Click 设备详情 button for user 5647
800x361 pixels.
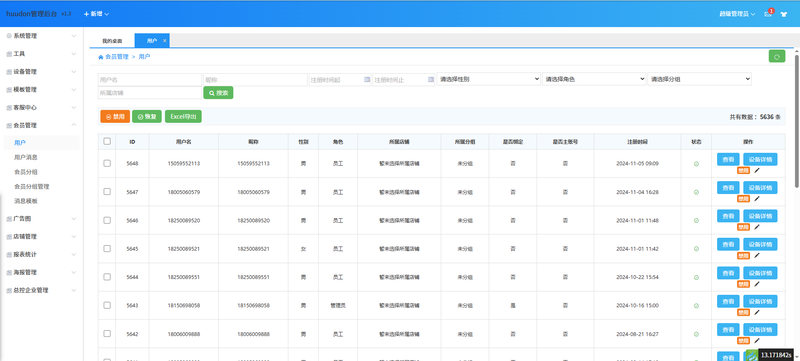pyautogui.click(x=760, y=188)
